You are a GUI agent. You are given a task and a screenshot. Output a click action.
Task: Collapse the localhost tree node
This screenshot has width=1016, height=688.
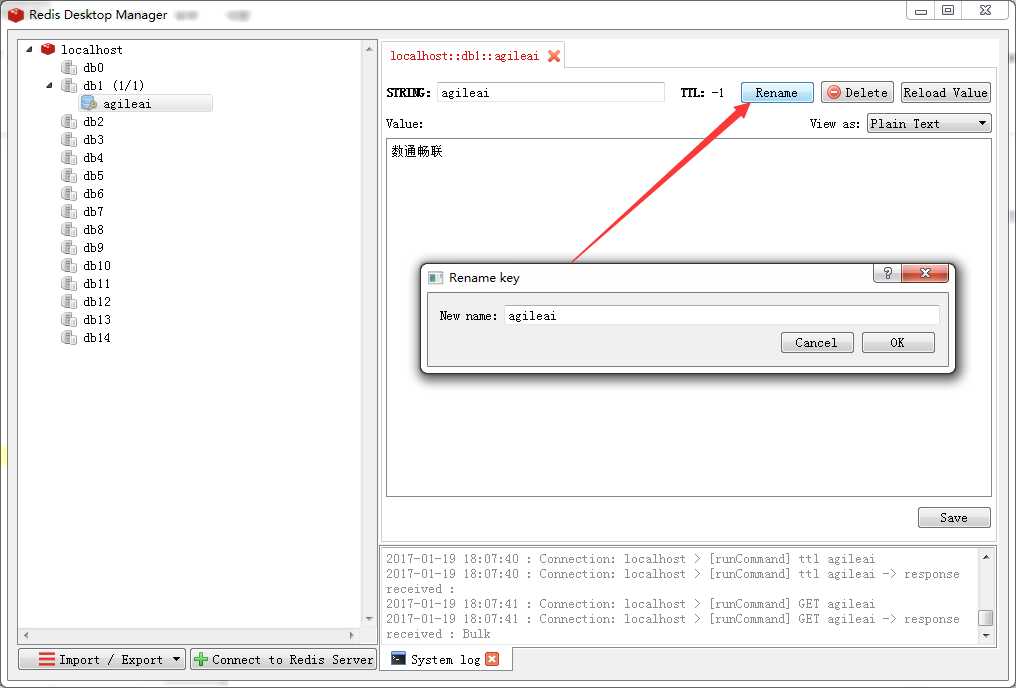pos(29,49)
